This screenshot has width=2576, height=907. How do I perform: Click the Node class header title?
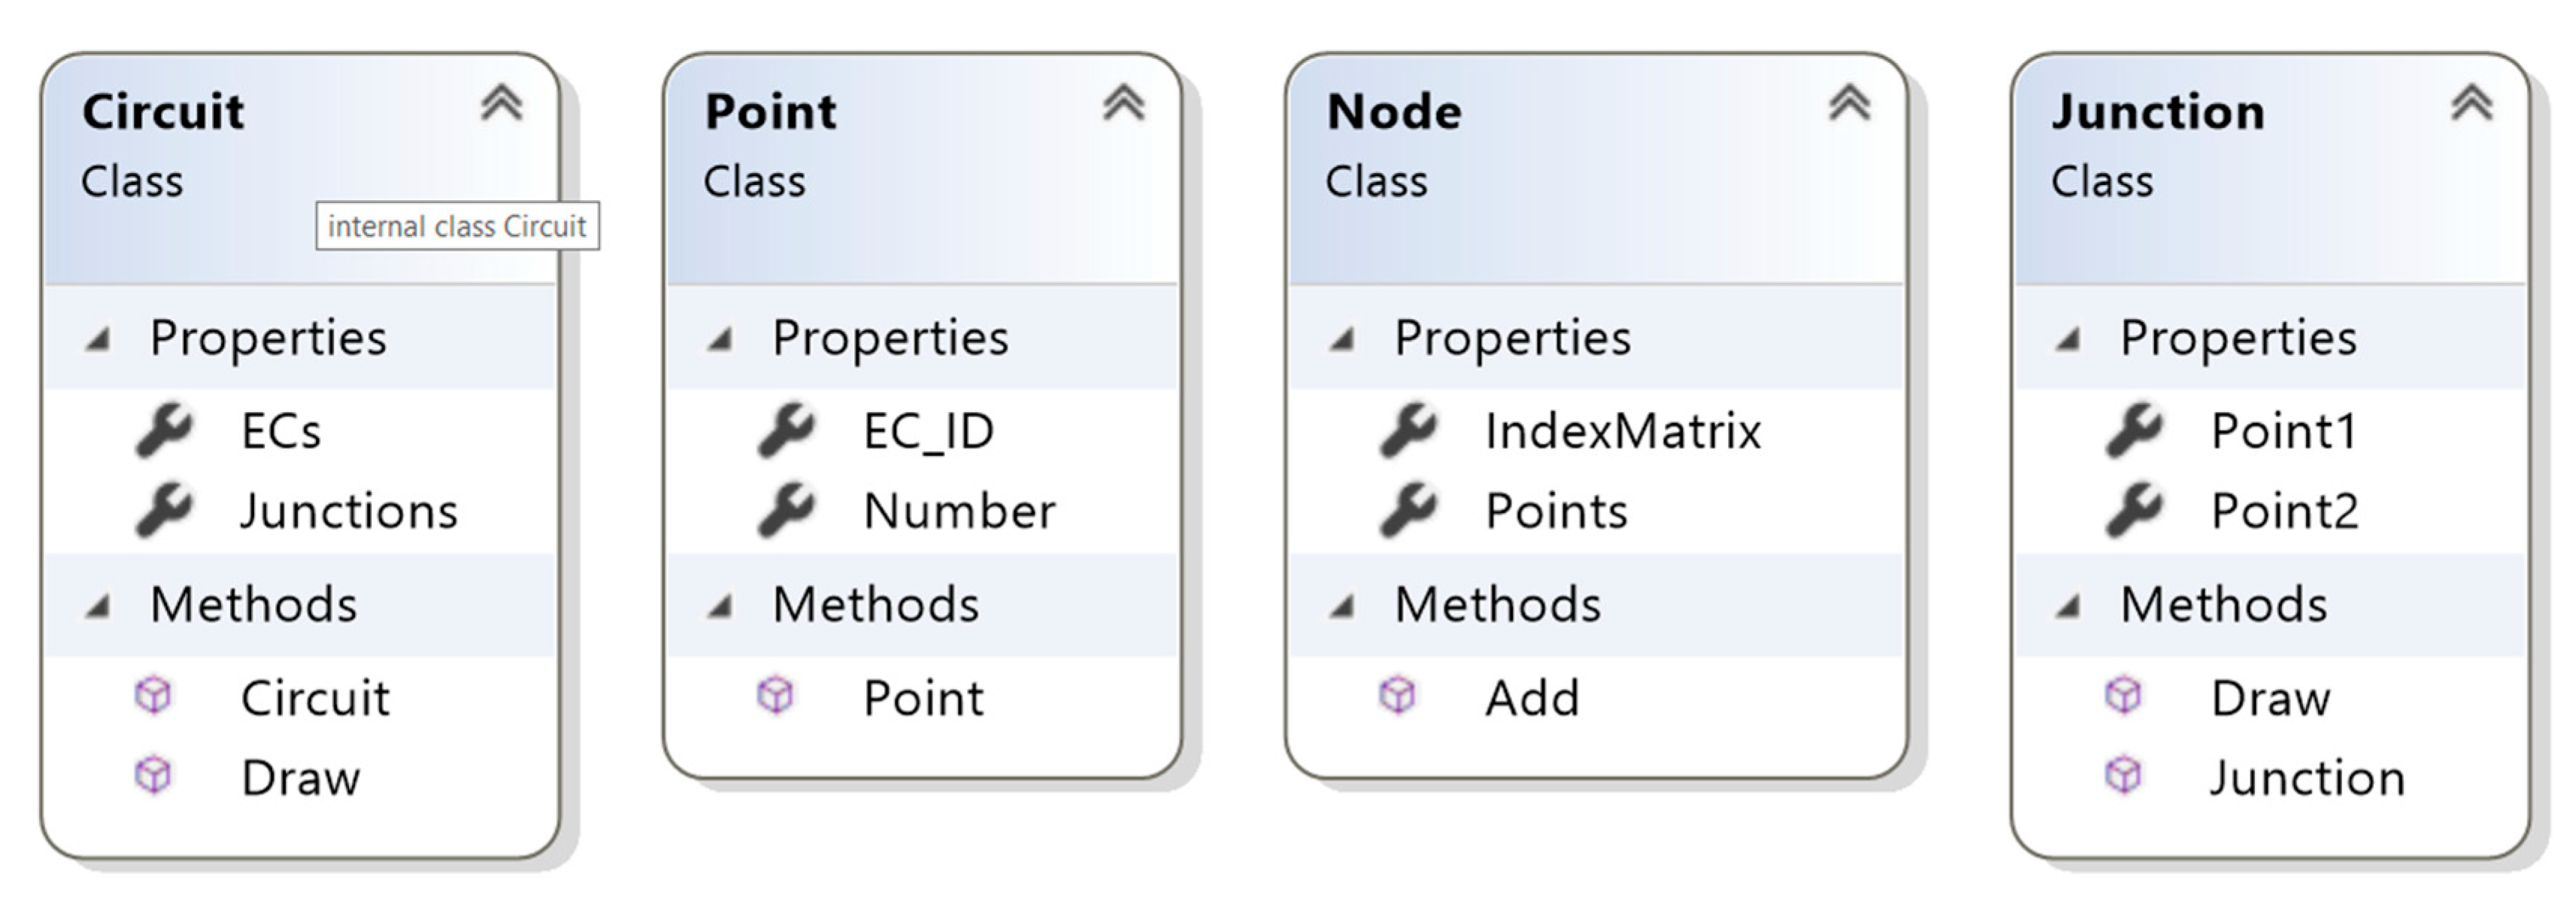click(x=1394, y=111)
